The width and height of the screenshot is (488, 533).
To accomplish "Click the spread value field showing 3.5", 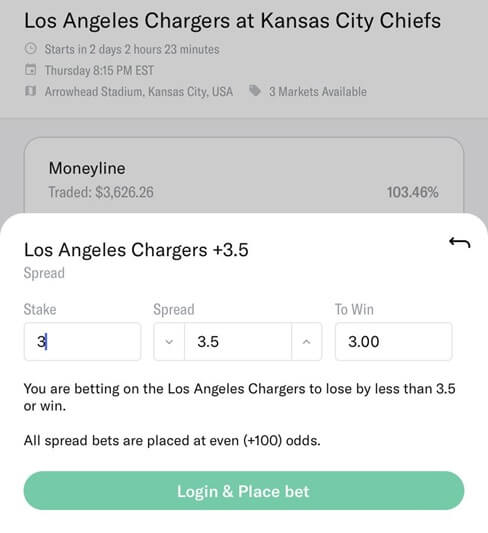I will 238,342.
